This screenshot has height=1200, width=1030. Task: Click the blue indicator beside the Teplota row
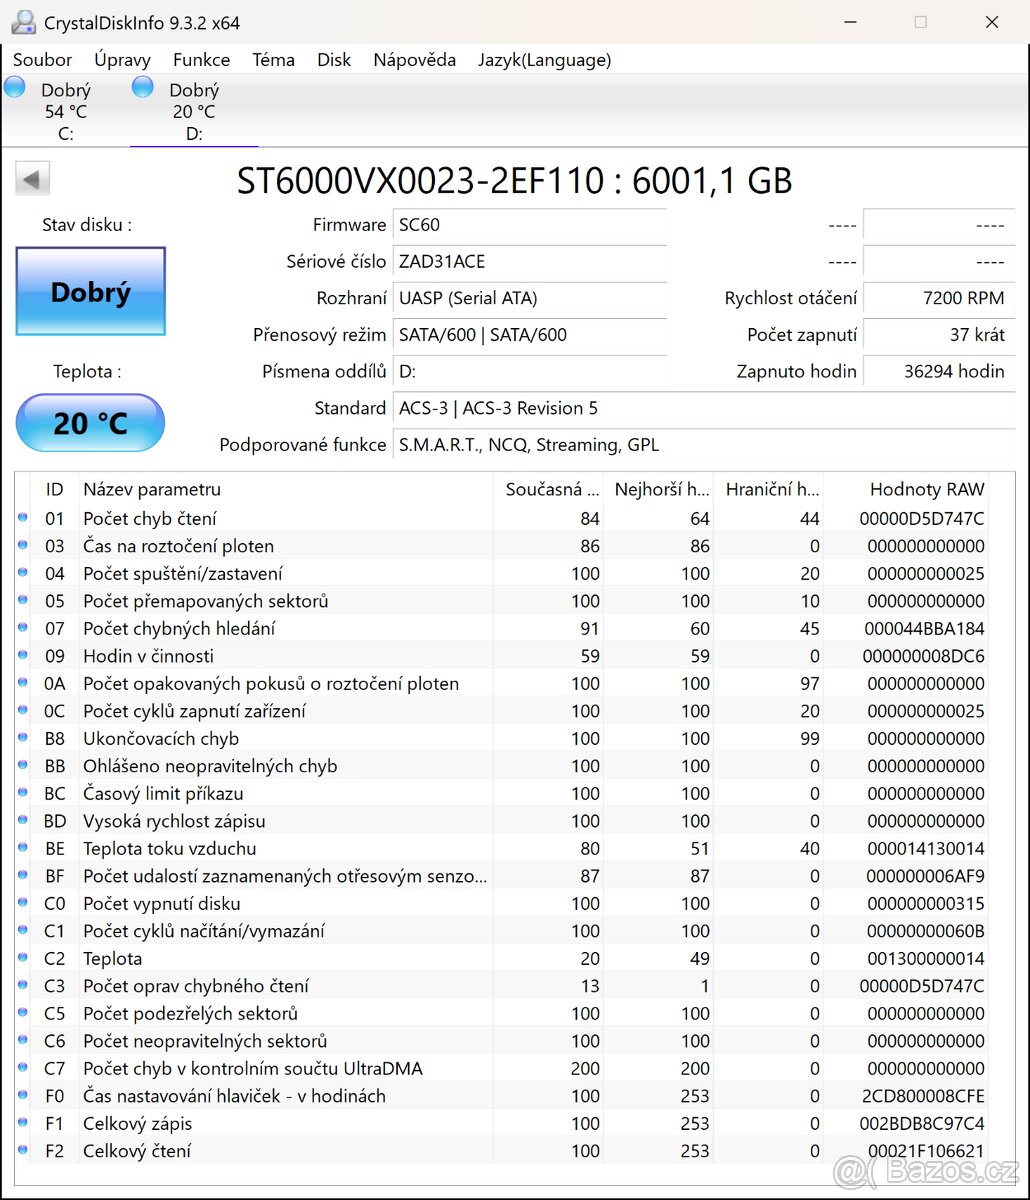22,958
